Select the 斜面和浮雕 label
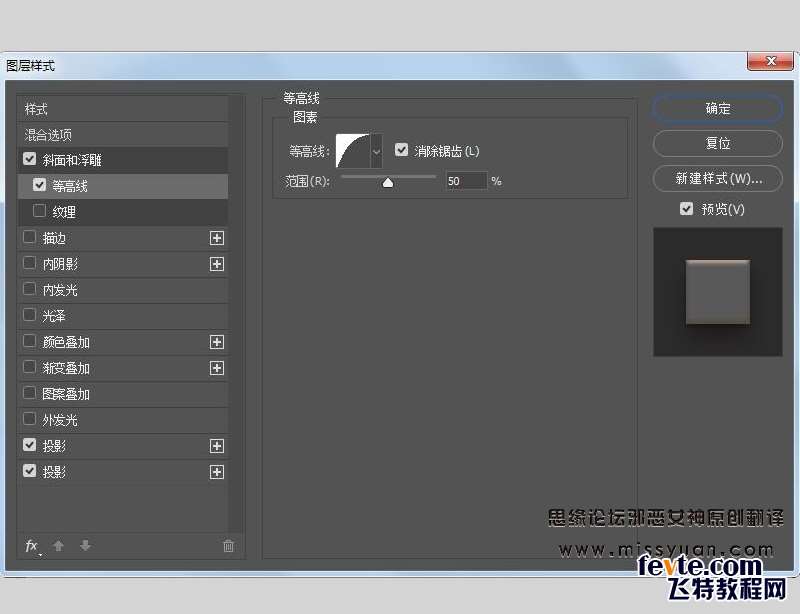 pos(72,160)
